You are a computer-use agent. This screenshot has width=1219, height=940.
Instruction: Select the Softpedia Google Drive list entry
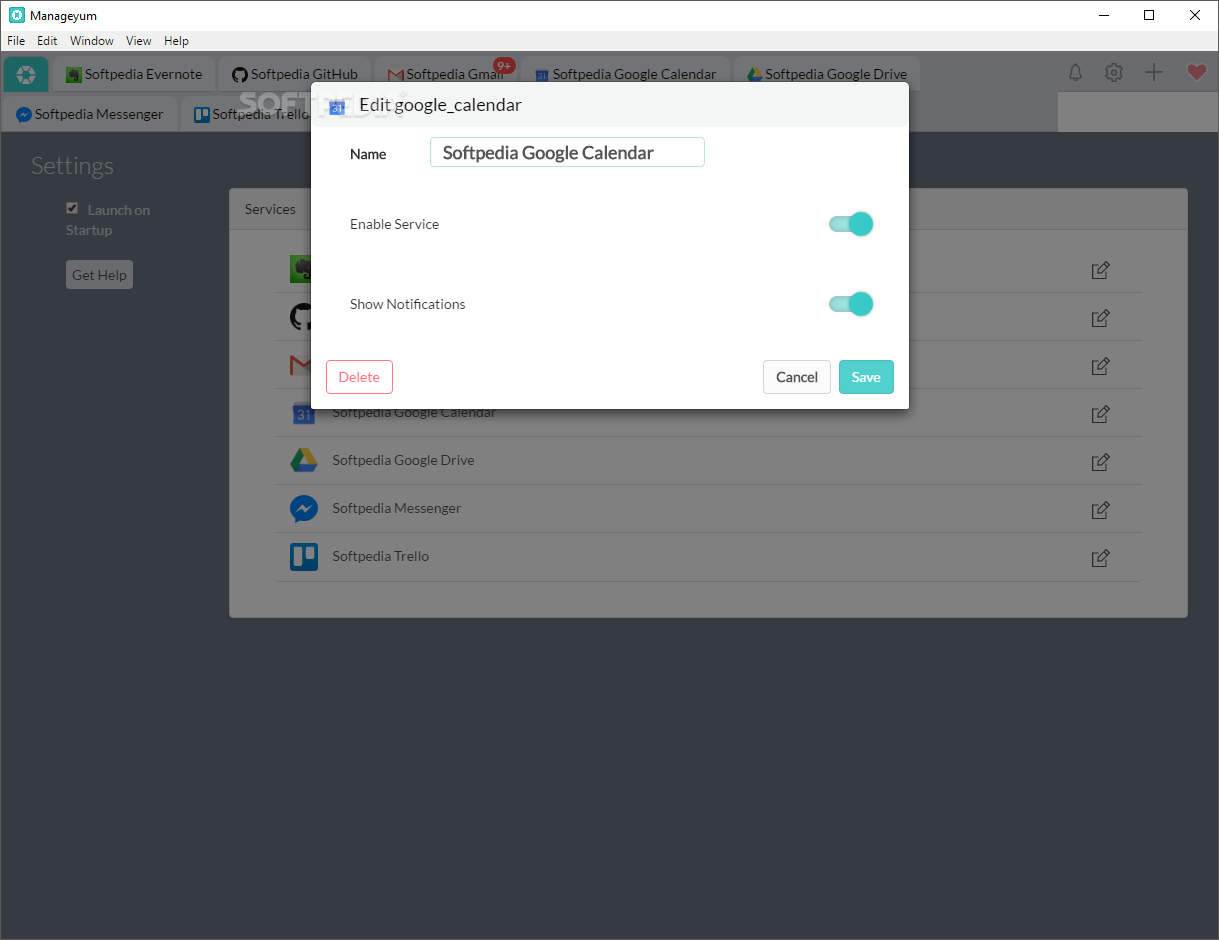click(708, 460)
